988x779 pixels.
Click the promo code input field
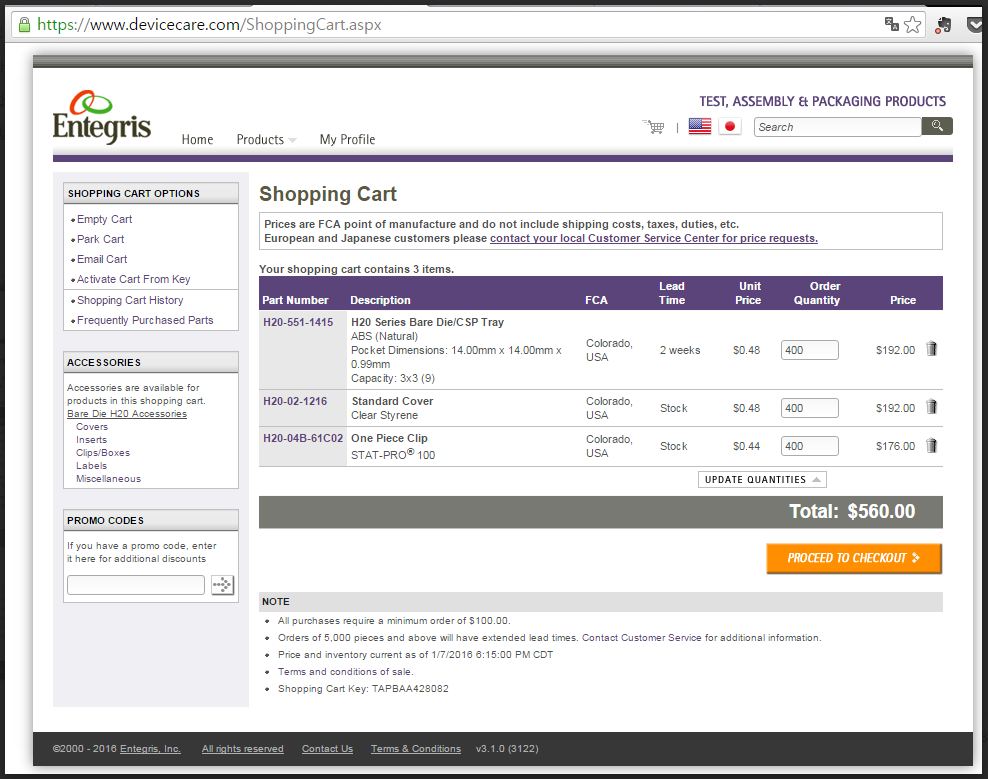tap(135, 585)
